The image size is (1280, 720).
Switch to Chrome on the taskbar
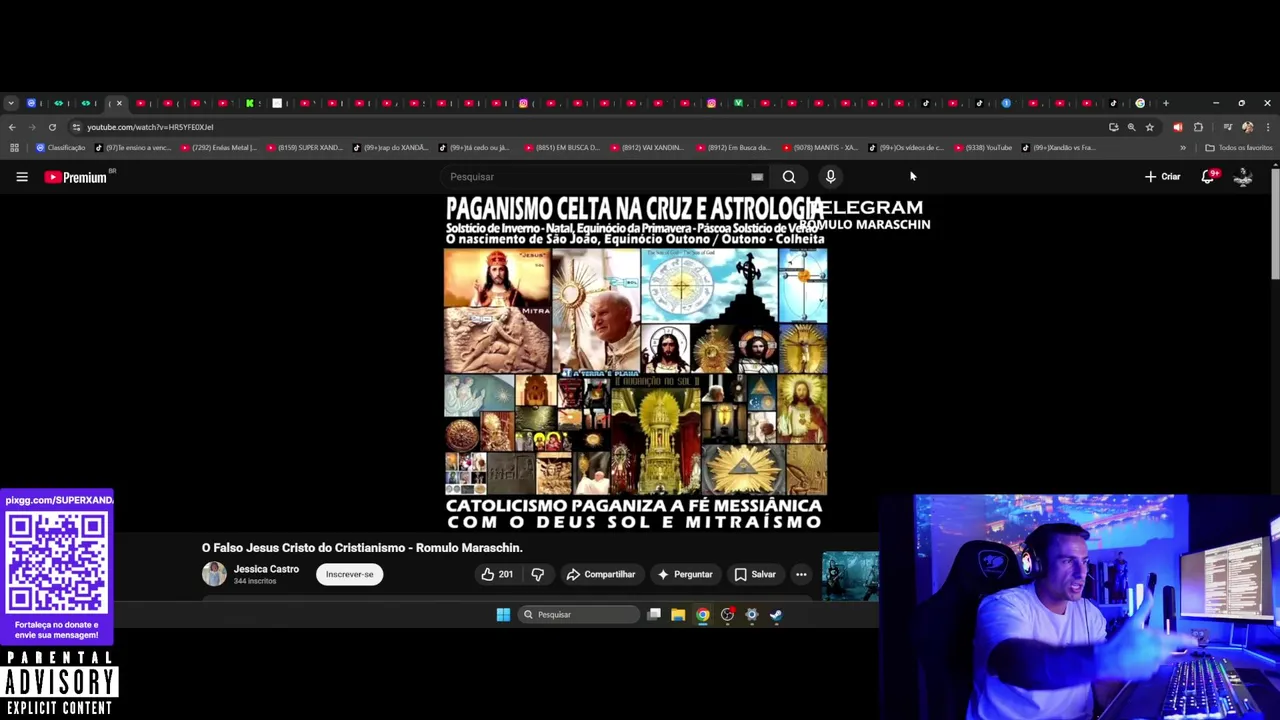(703, 615)
